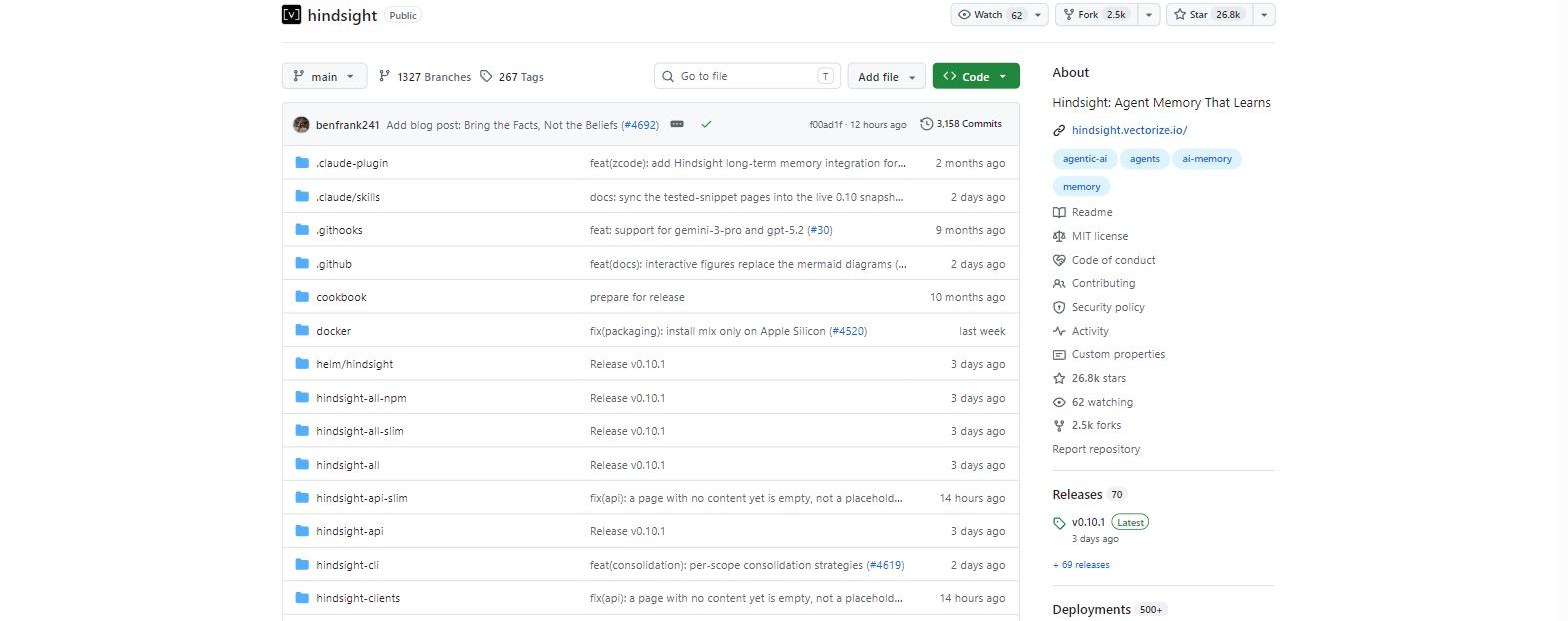Select the agents topic tag

(1145, 159)
